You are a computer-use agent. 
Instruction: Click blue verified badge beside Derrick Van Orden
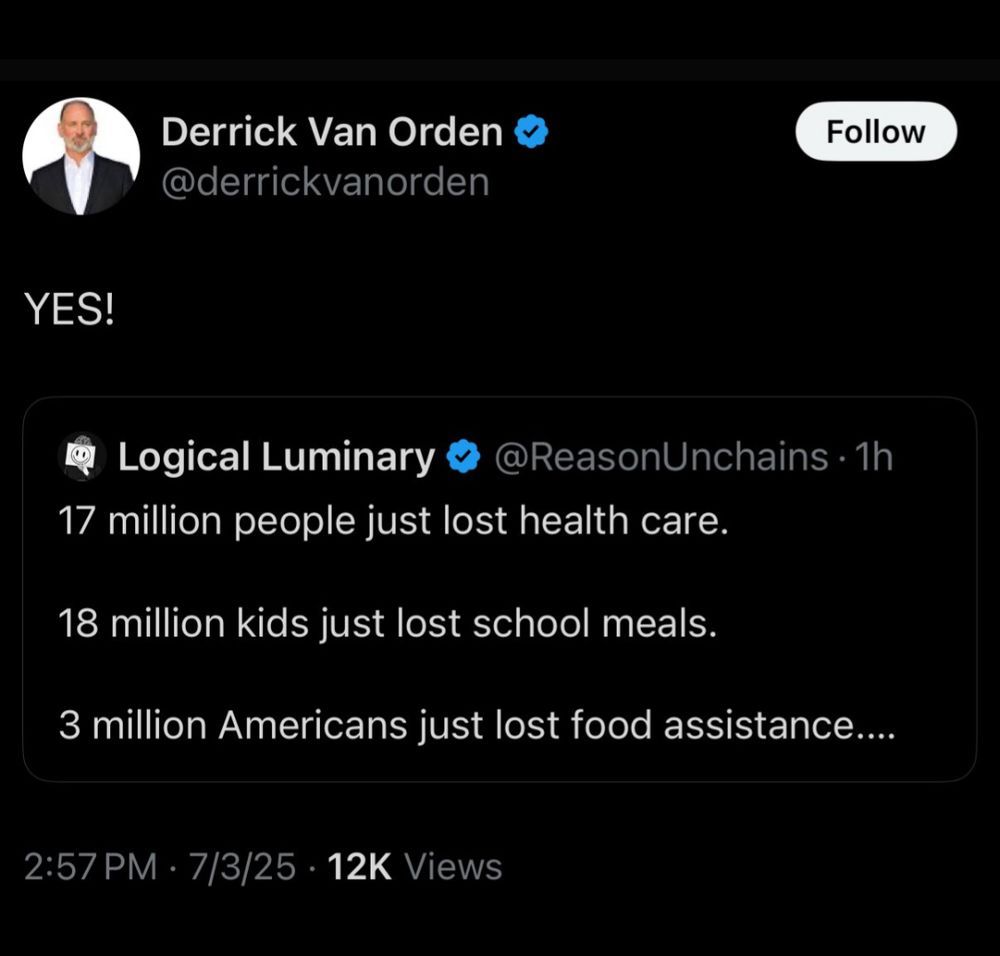point(531,131)
